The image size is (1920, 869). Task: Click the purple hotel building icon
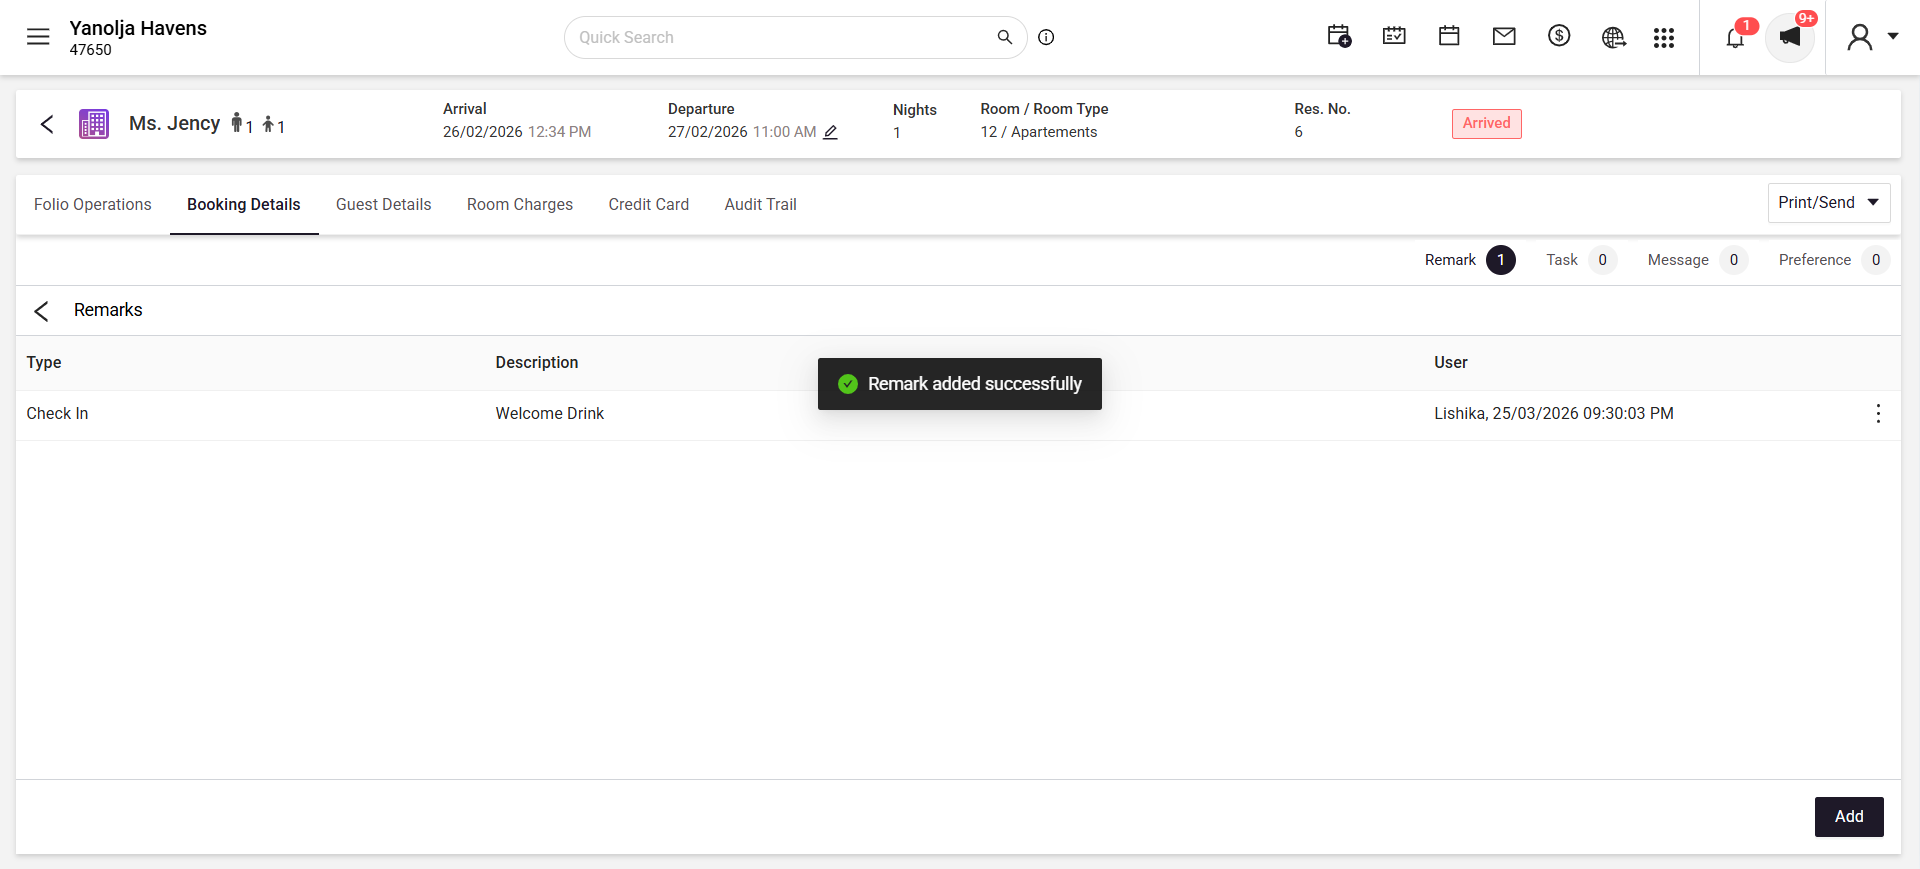94,124
